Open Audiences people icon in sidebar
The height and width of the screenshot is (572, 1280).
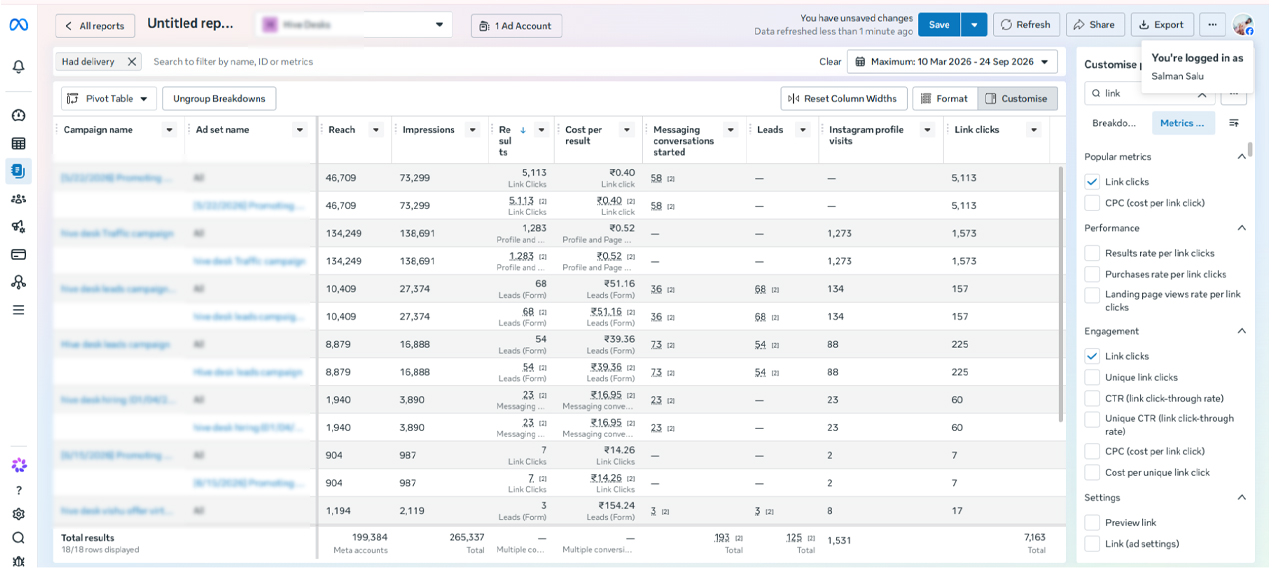click(x=18, y=199)
